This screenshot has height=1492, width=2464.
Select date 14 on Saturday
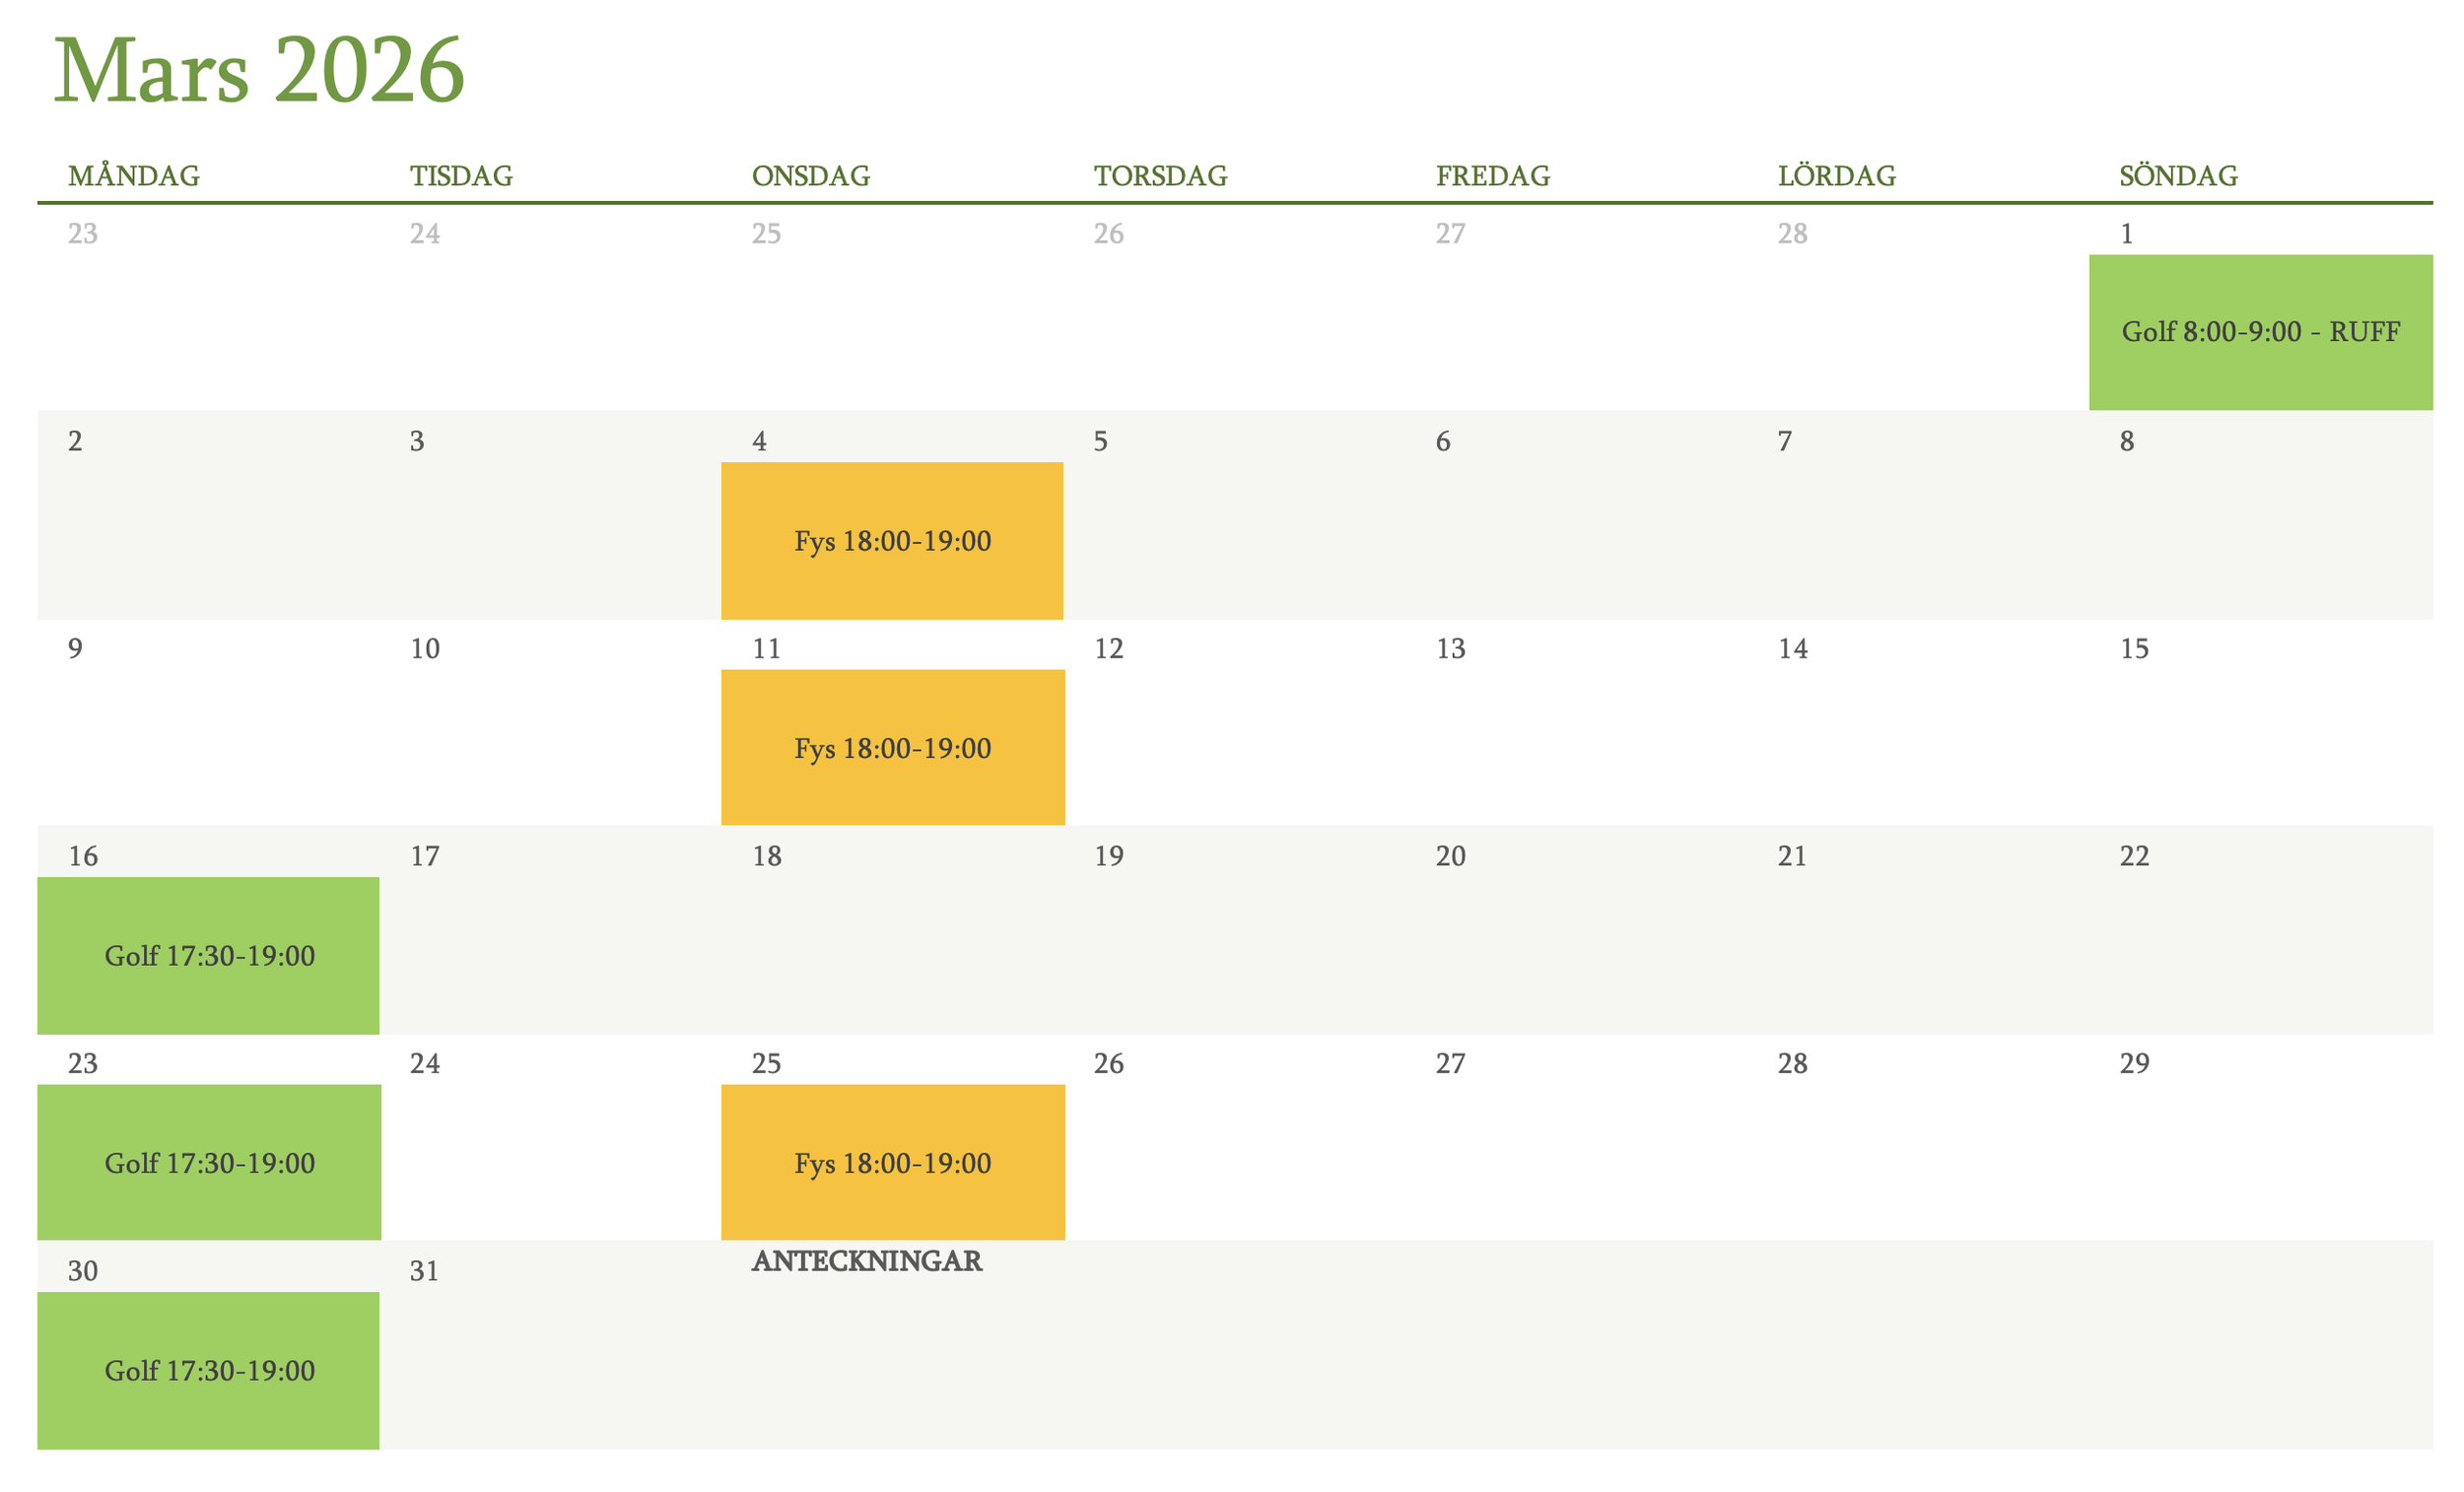(1792, 649)
